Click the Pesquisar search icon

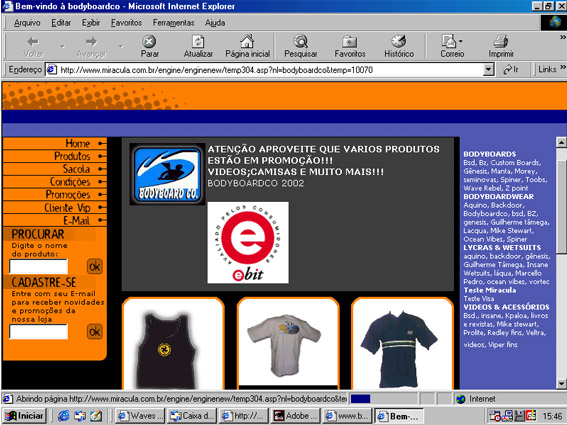coord(300,42)
